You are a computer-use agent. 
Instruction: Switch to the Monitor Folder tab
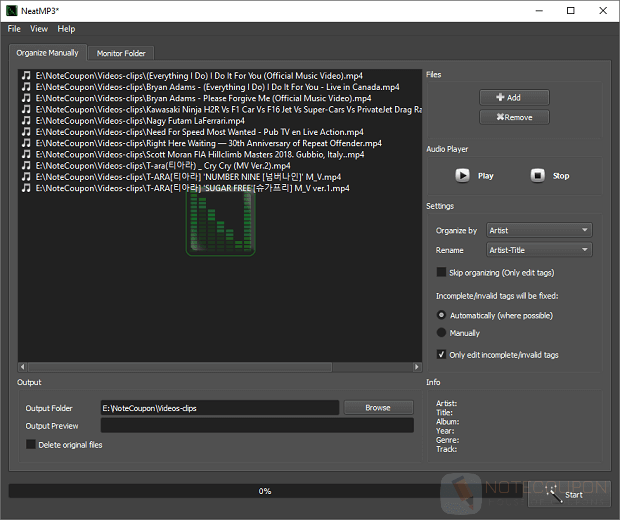pos(121,53)
